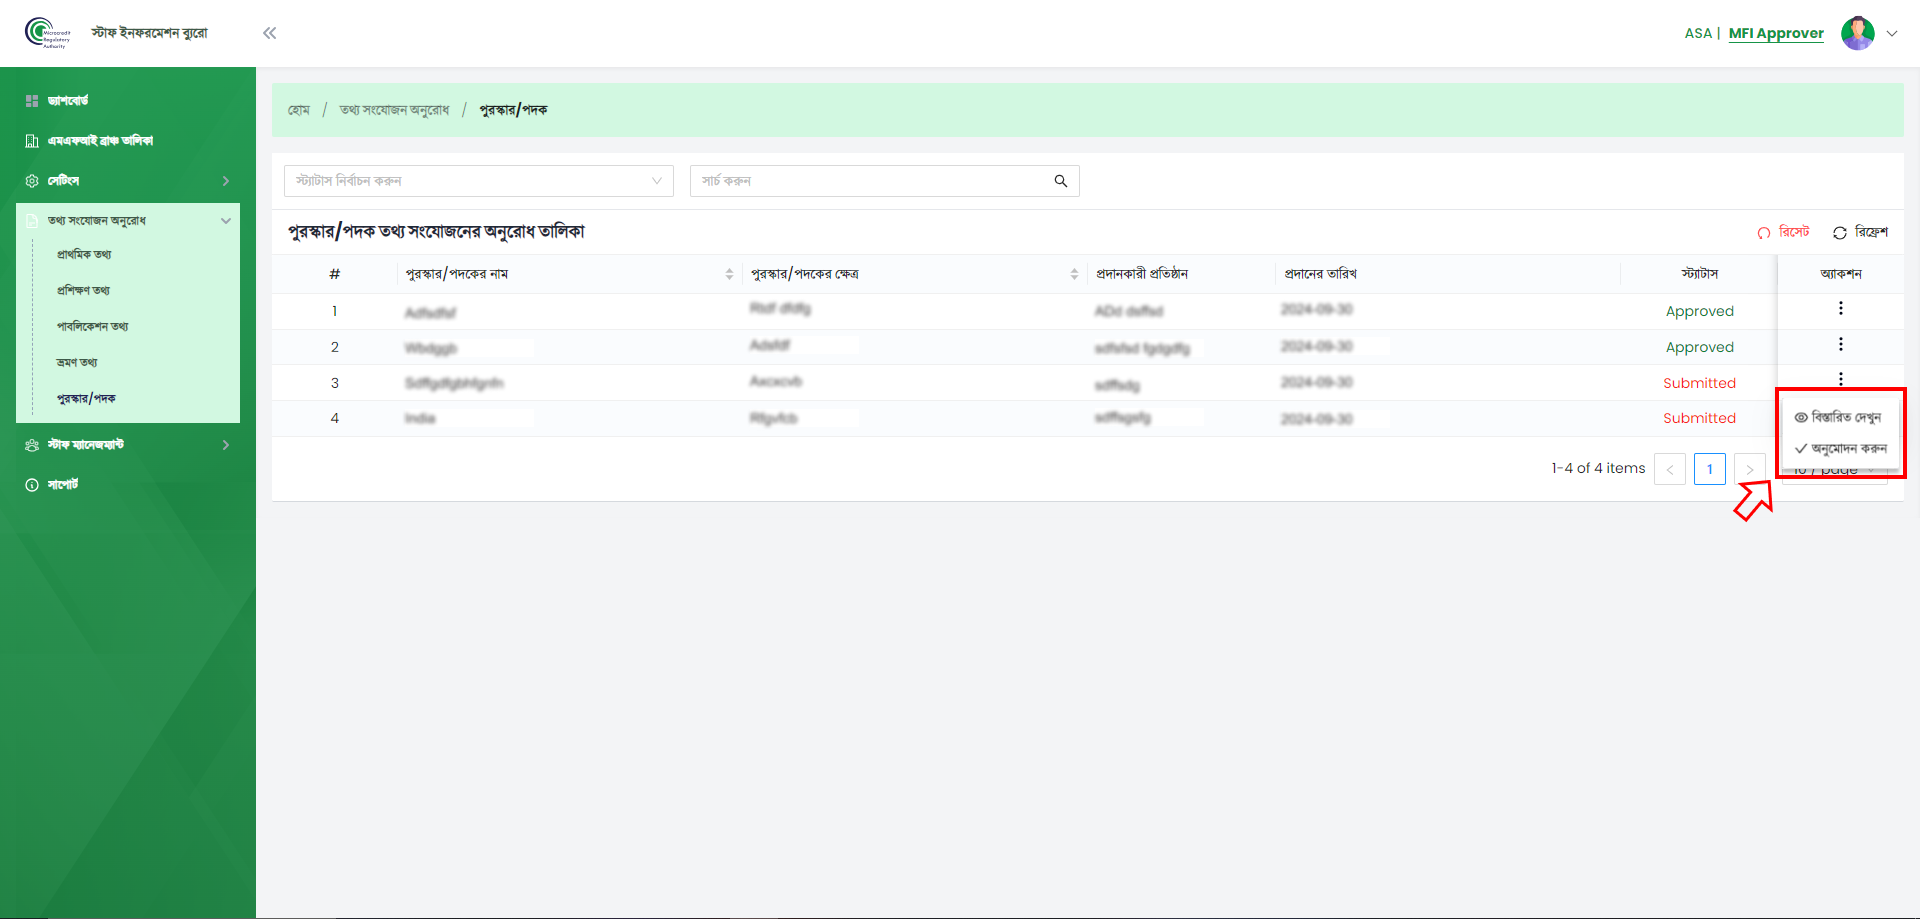Image resolution: width=1920 pixels, height=919 pixels.
Task: Open three-dot action menu for row 3
Action: pos(1841,379)
